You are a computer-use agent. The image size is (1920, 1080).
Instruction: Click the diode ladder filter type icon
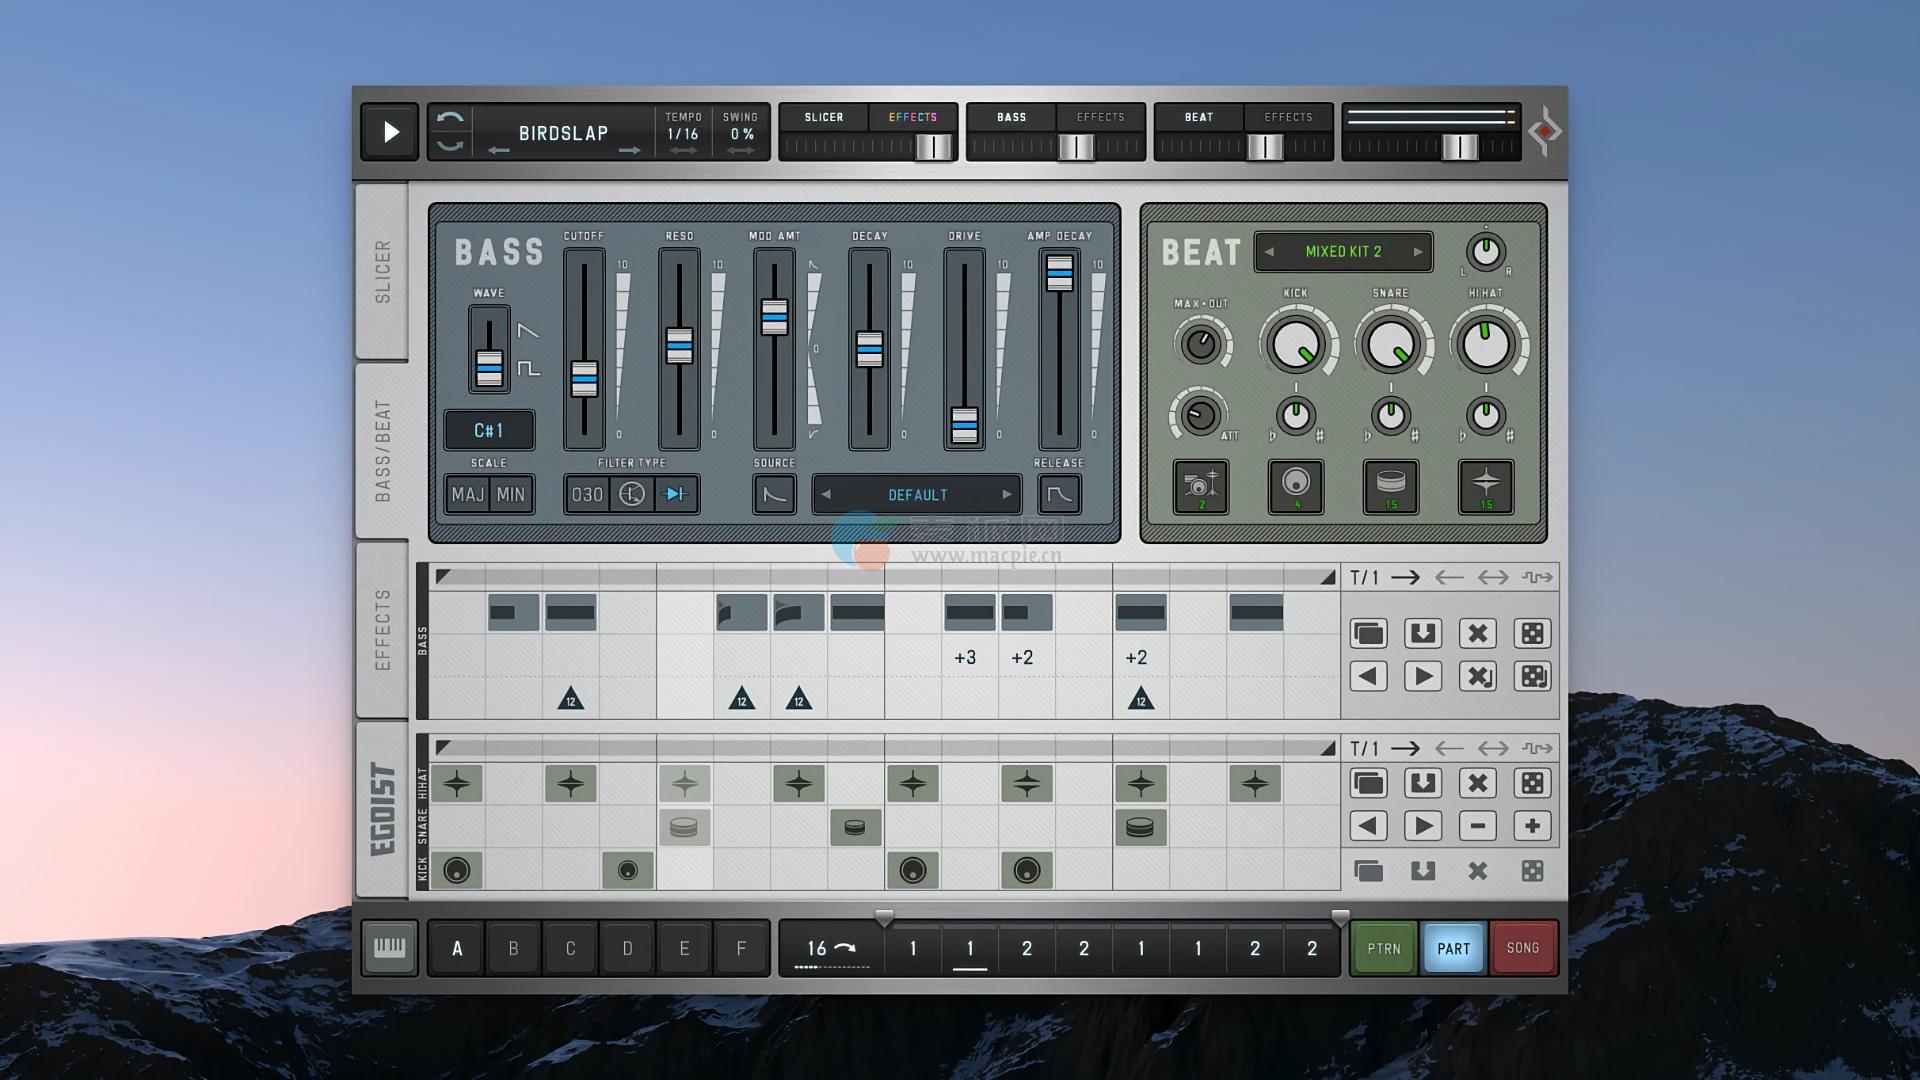[x=677, y=494]
